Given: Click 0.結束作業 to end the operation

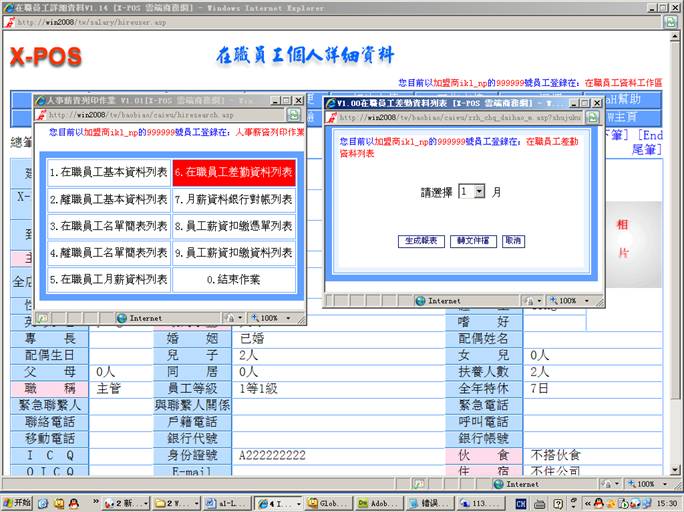Looking at the screenshot, I should click(x=234, y=279).
